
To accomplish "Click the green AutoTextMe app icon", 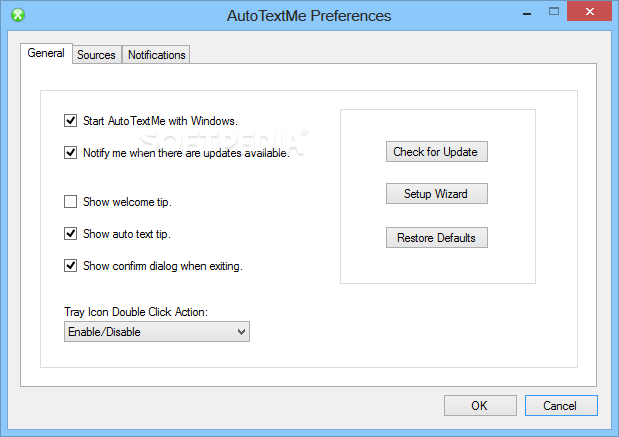I will point(18,15).
